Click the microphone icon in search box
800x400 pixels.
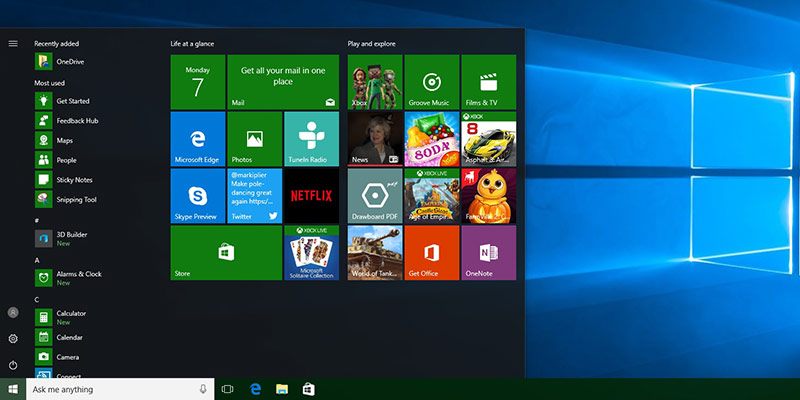[x=203, y=389]
